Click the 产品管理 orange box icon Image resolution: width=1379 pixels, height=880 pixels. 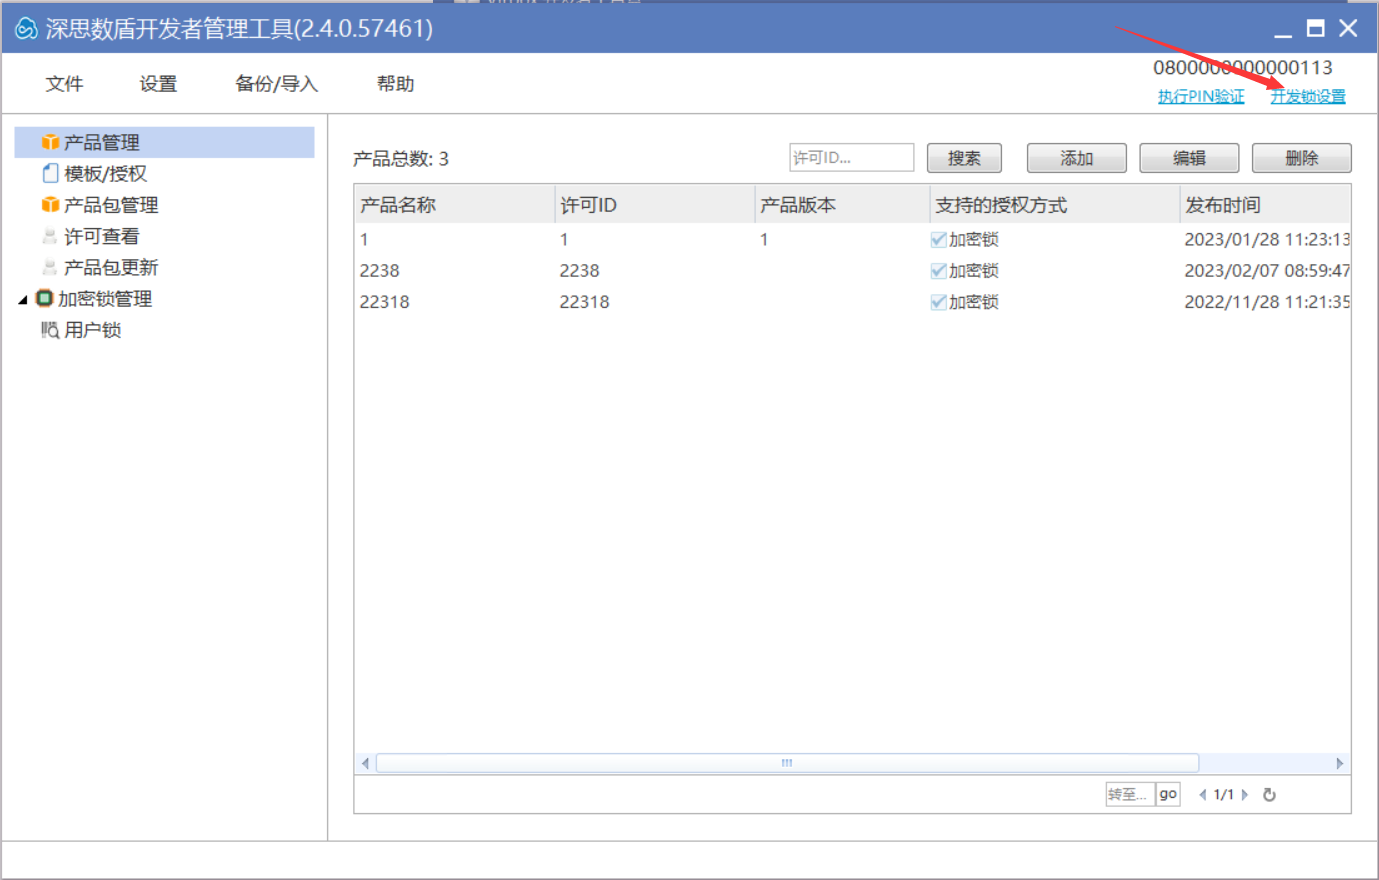tap(50, 143)
